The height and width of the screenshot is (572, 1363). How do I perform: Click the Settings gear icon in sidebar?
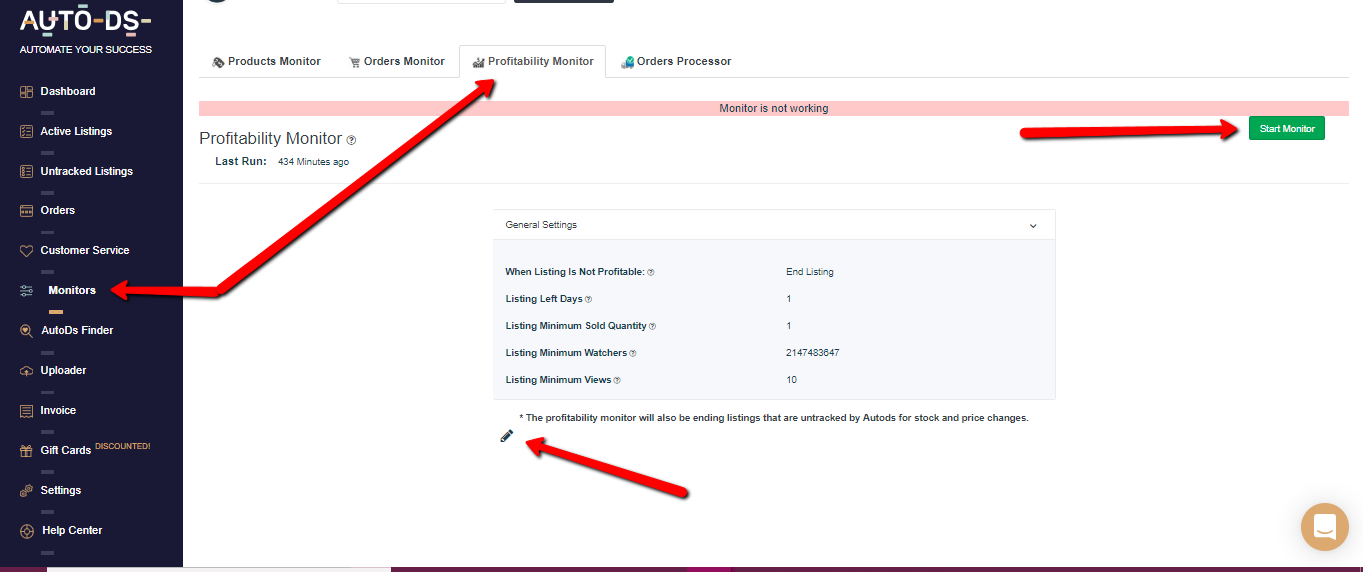coord(27,491)
